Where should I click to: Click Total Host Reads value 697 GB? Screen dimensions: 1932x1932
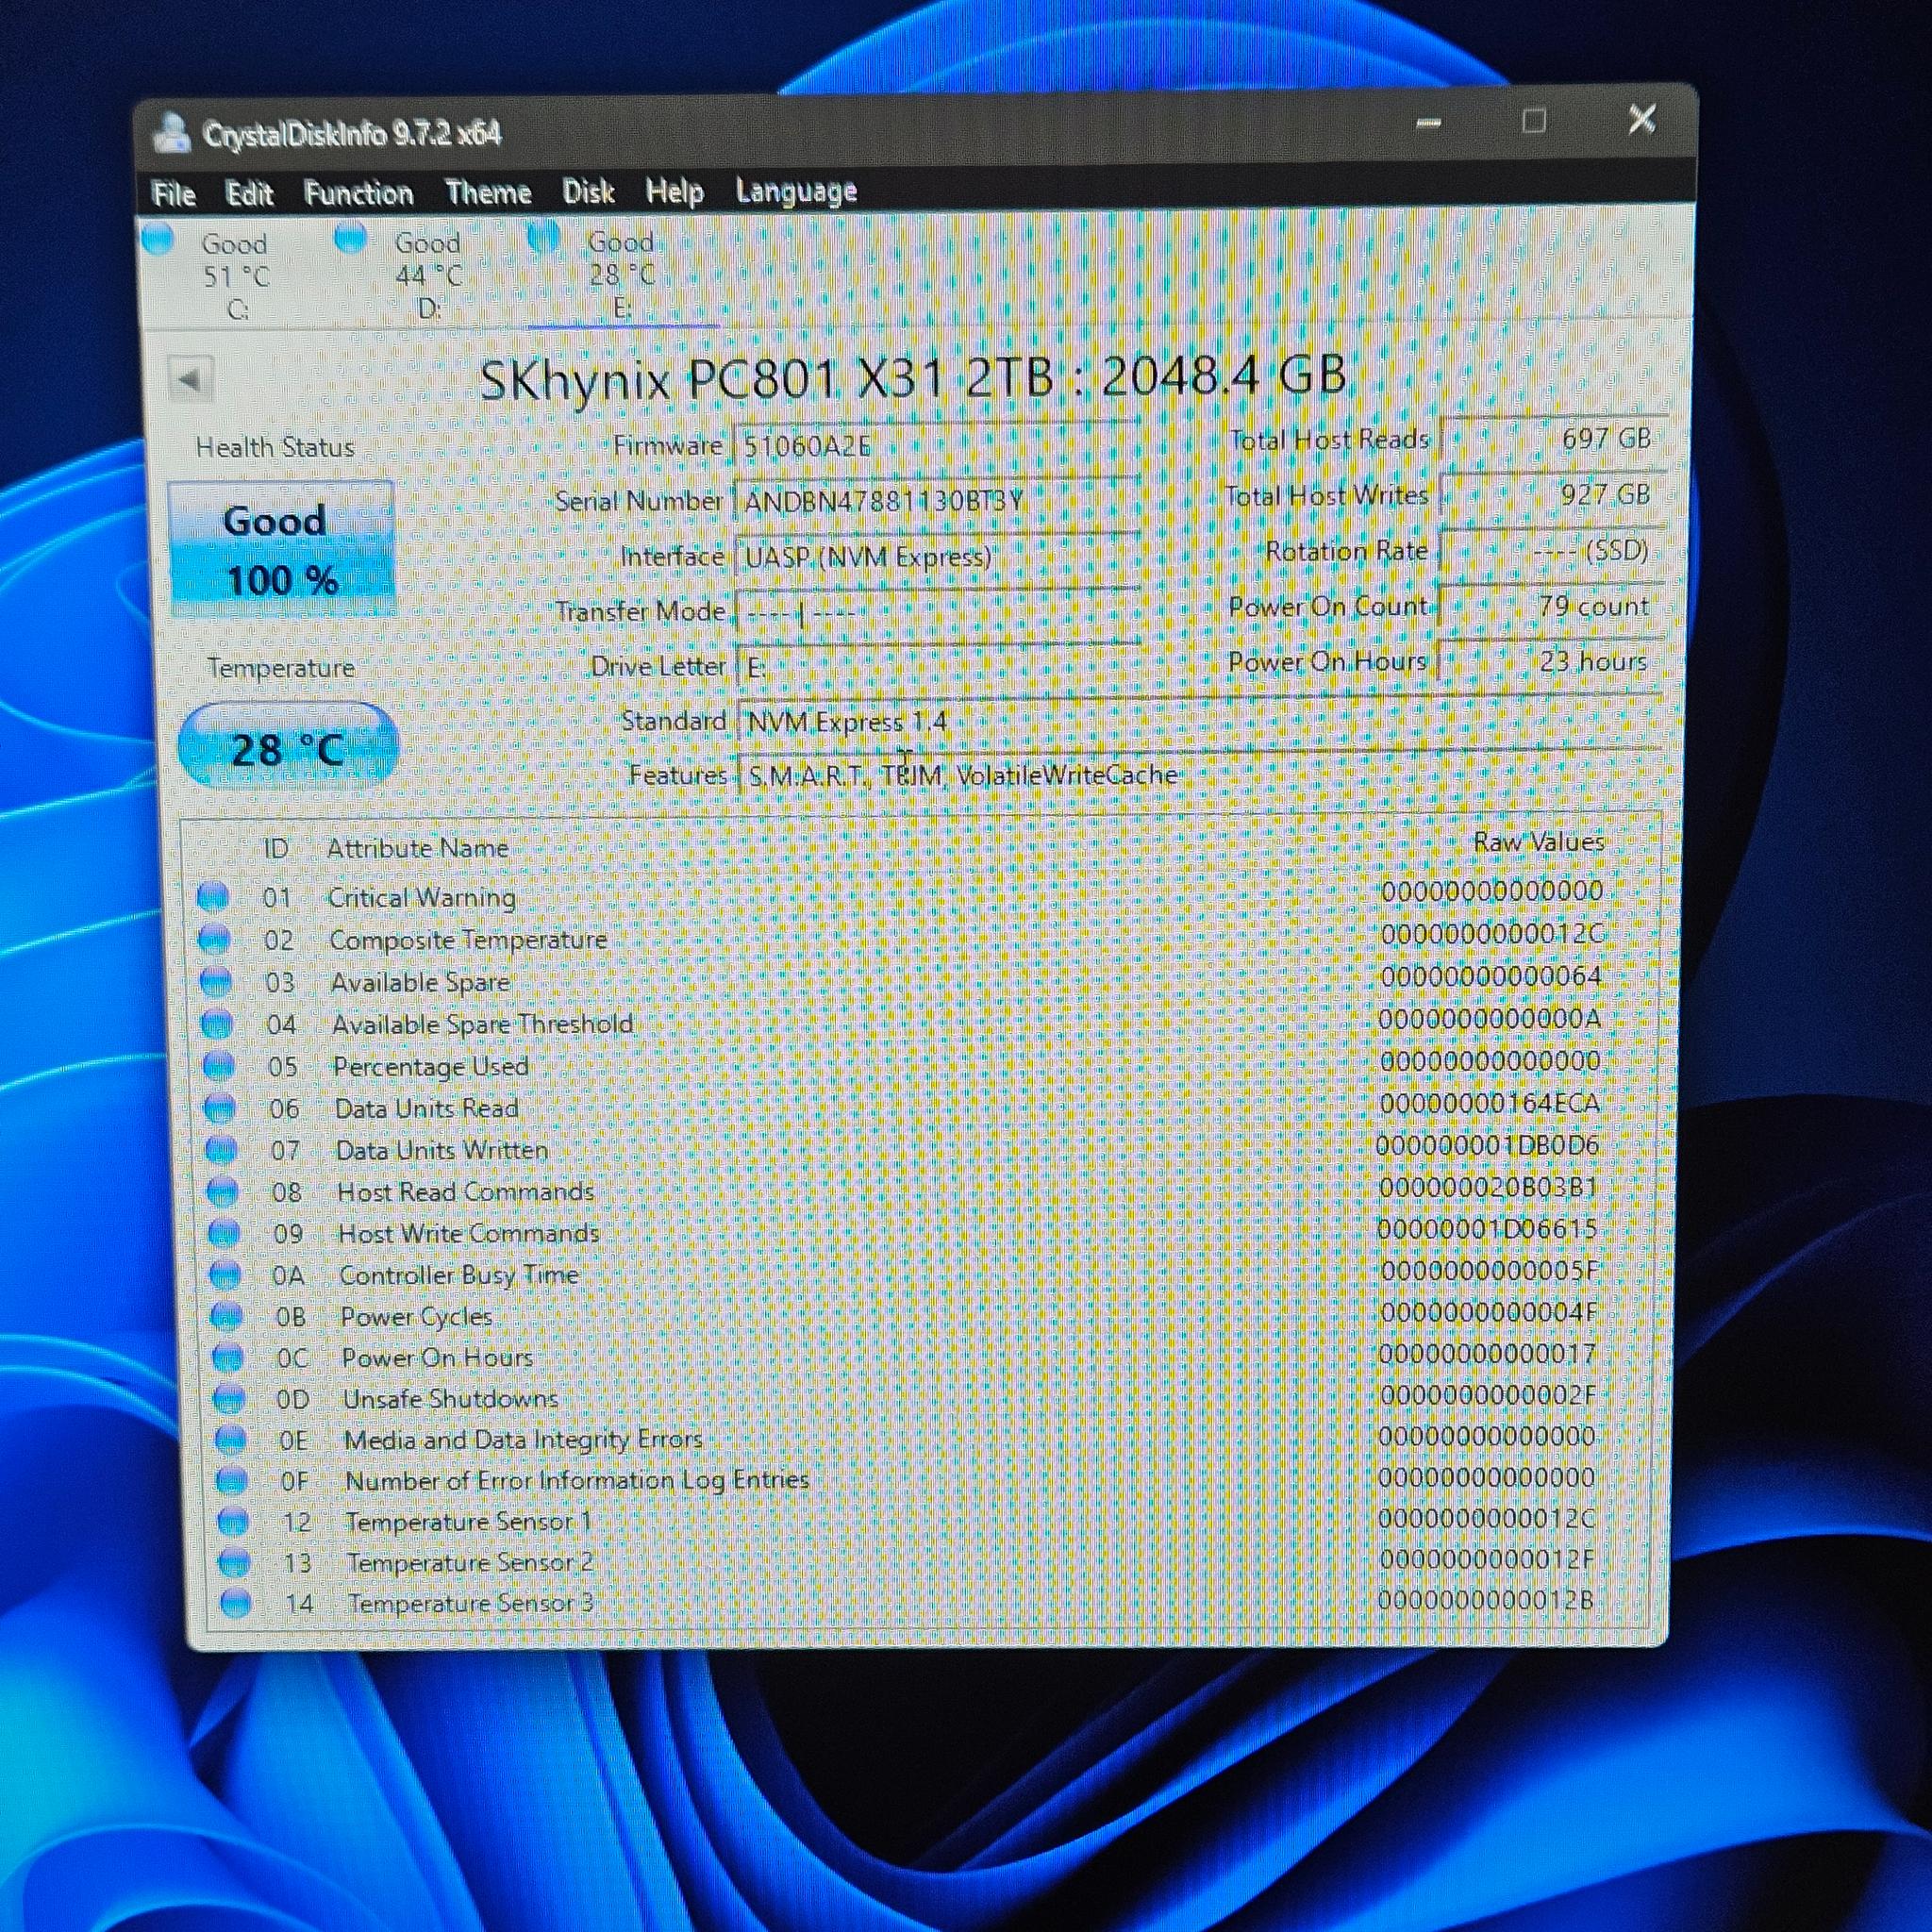1554,438
